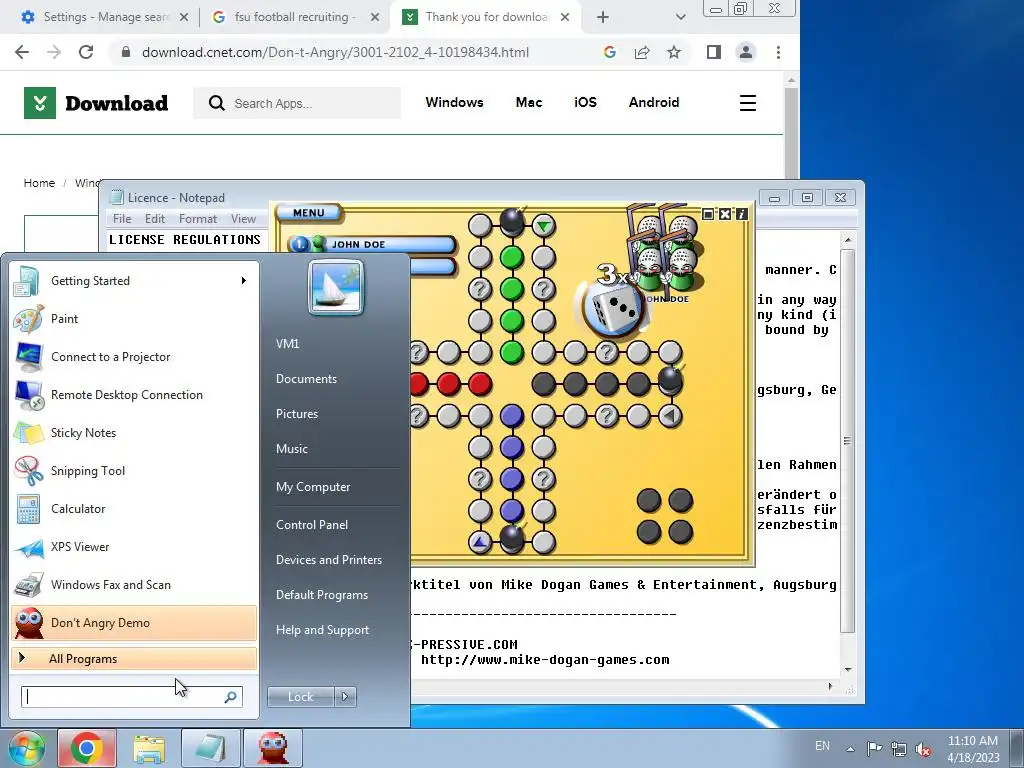The width and height of the screenshot is (1024, 768).
Task: Click the share page icon in Chrome
Action: pyautogui.click(x=642, y=52)
